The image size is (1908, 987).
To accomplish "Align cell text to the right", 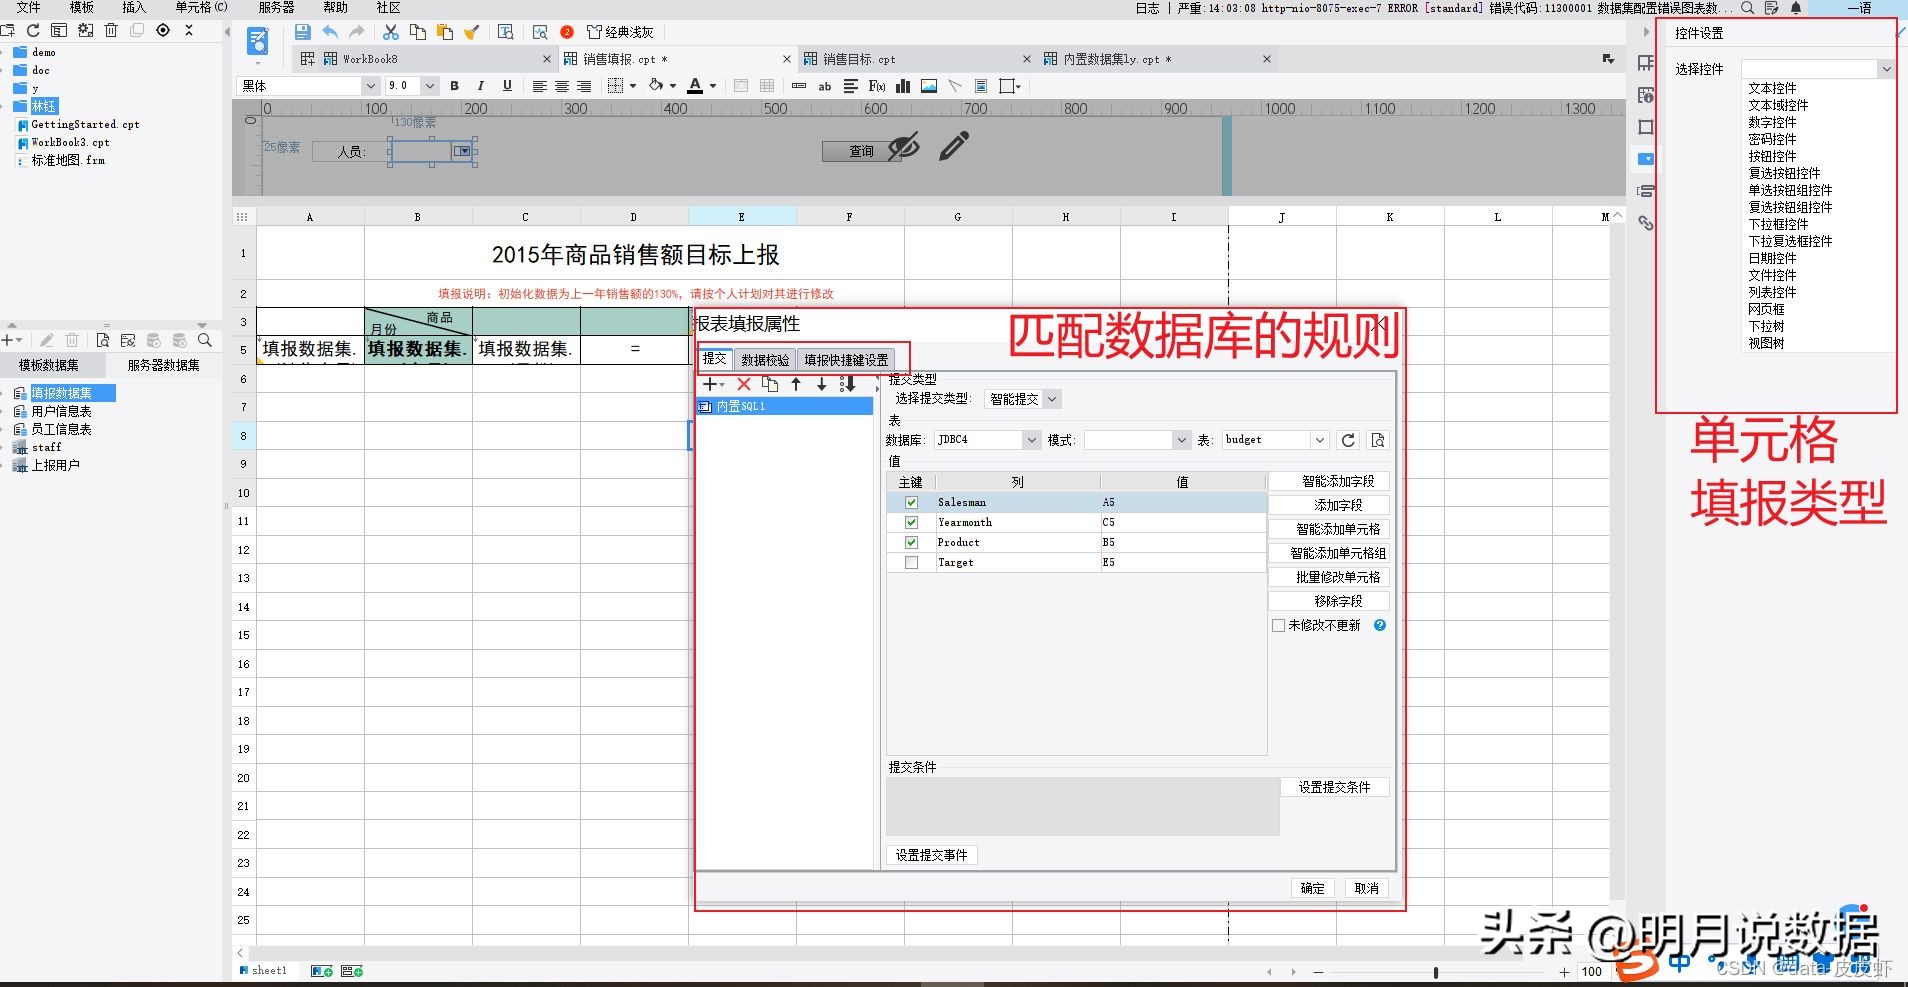I will click(x=584, y=86).
